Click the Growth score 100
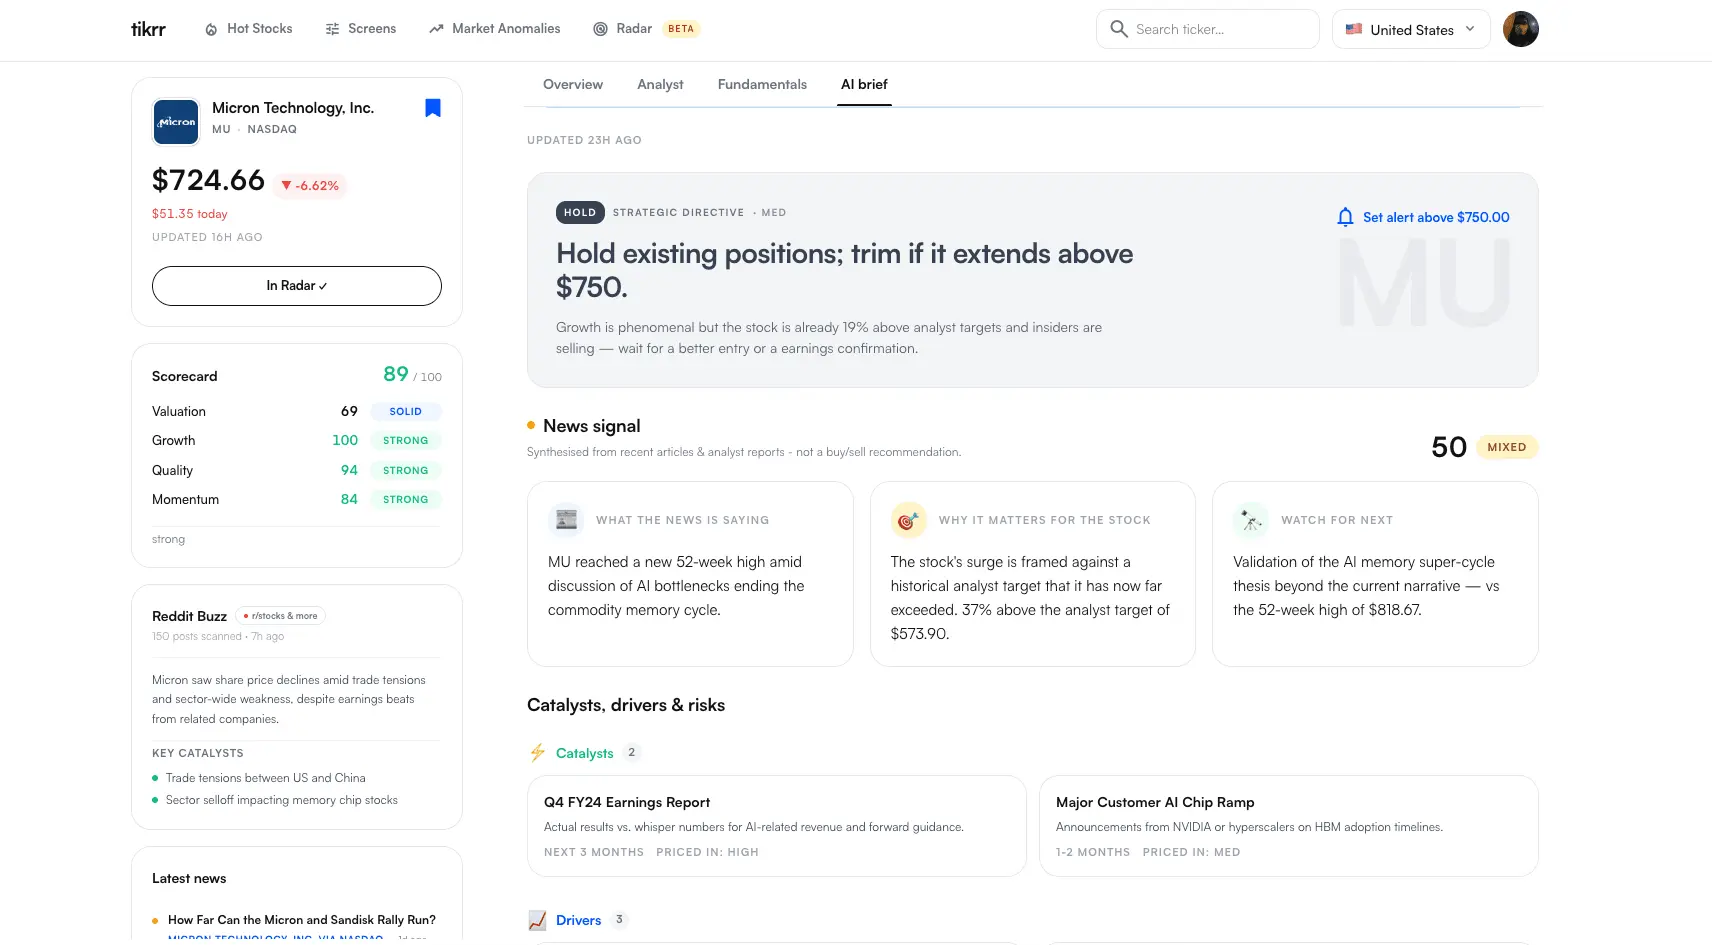The image size is (1712, 945). tap(345, 440)
